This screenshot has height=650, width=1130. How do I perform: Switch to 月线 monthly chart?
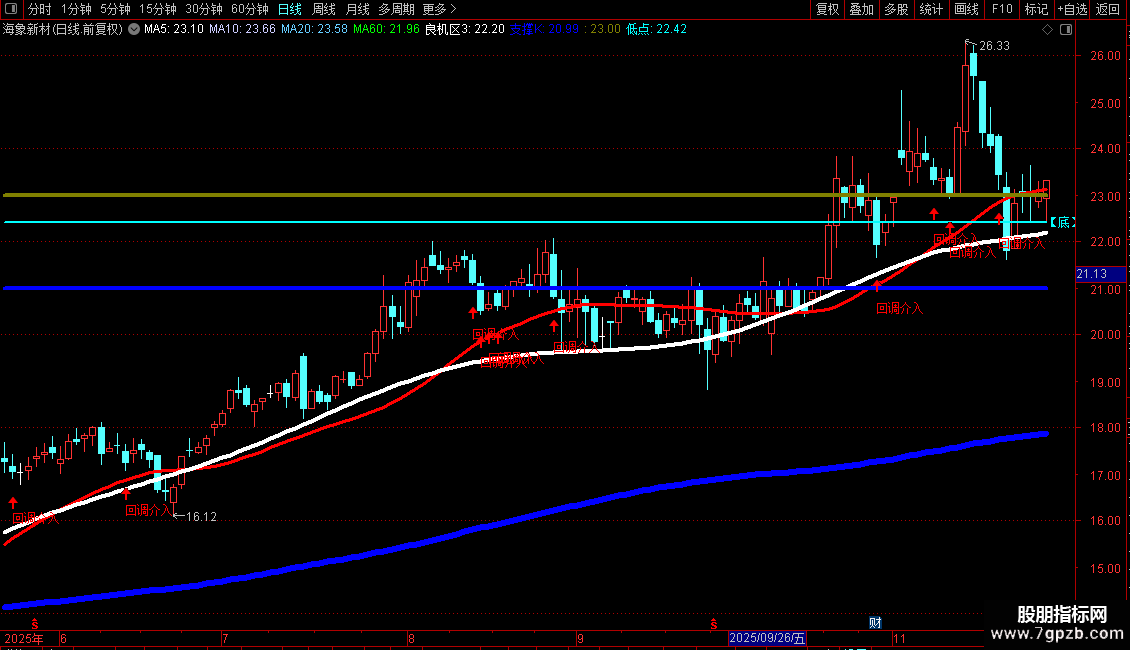coord(357,9)
